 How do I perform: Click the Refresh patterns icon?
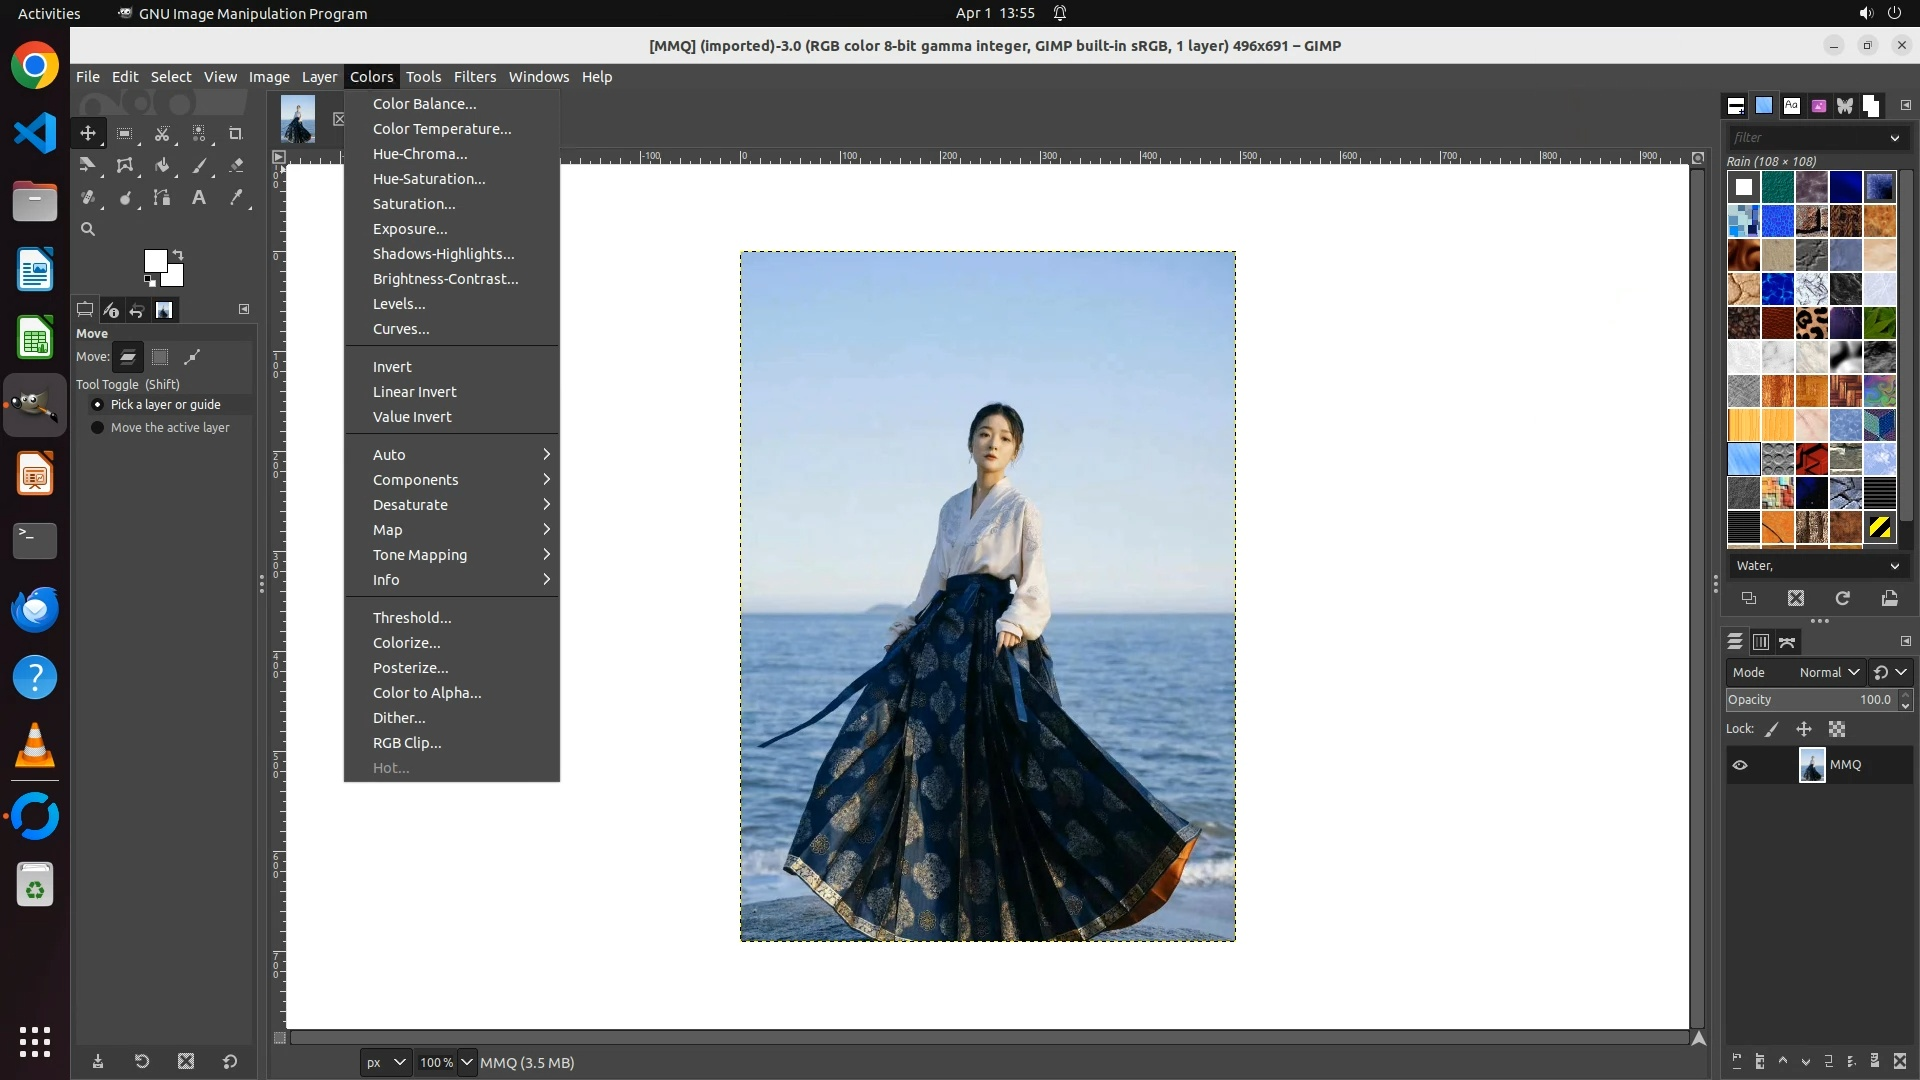[1842, 598]
